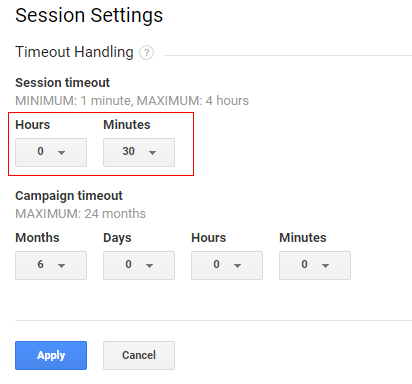Open the Session timeout Hours dropdown

click(x=51, y=152)
